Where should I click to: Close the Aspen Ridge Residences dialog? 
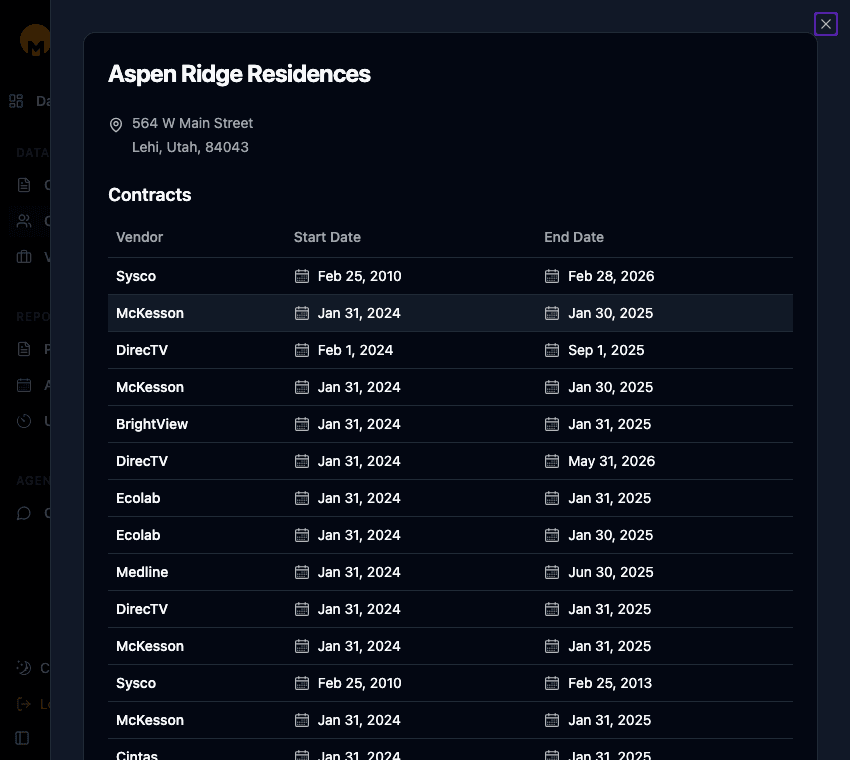(x=826, y=24)
